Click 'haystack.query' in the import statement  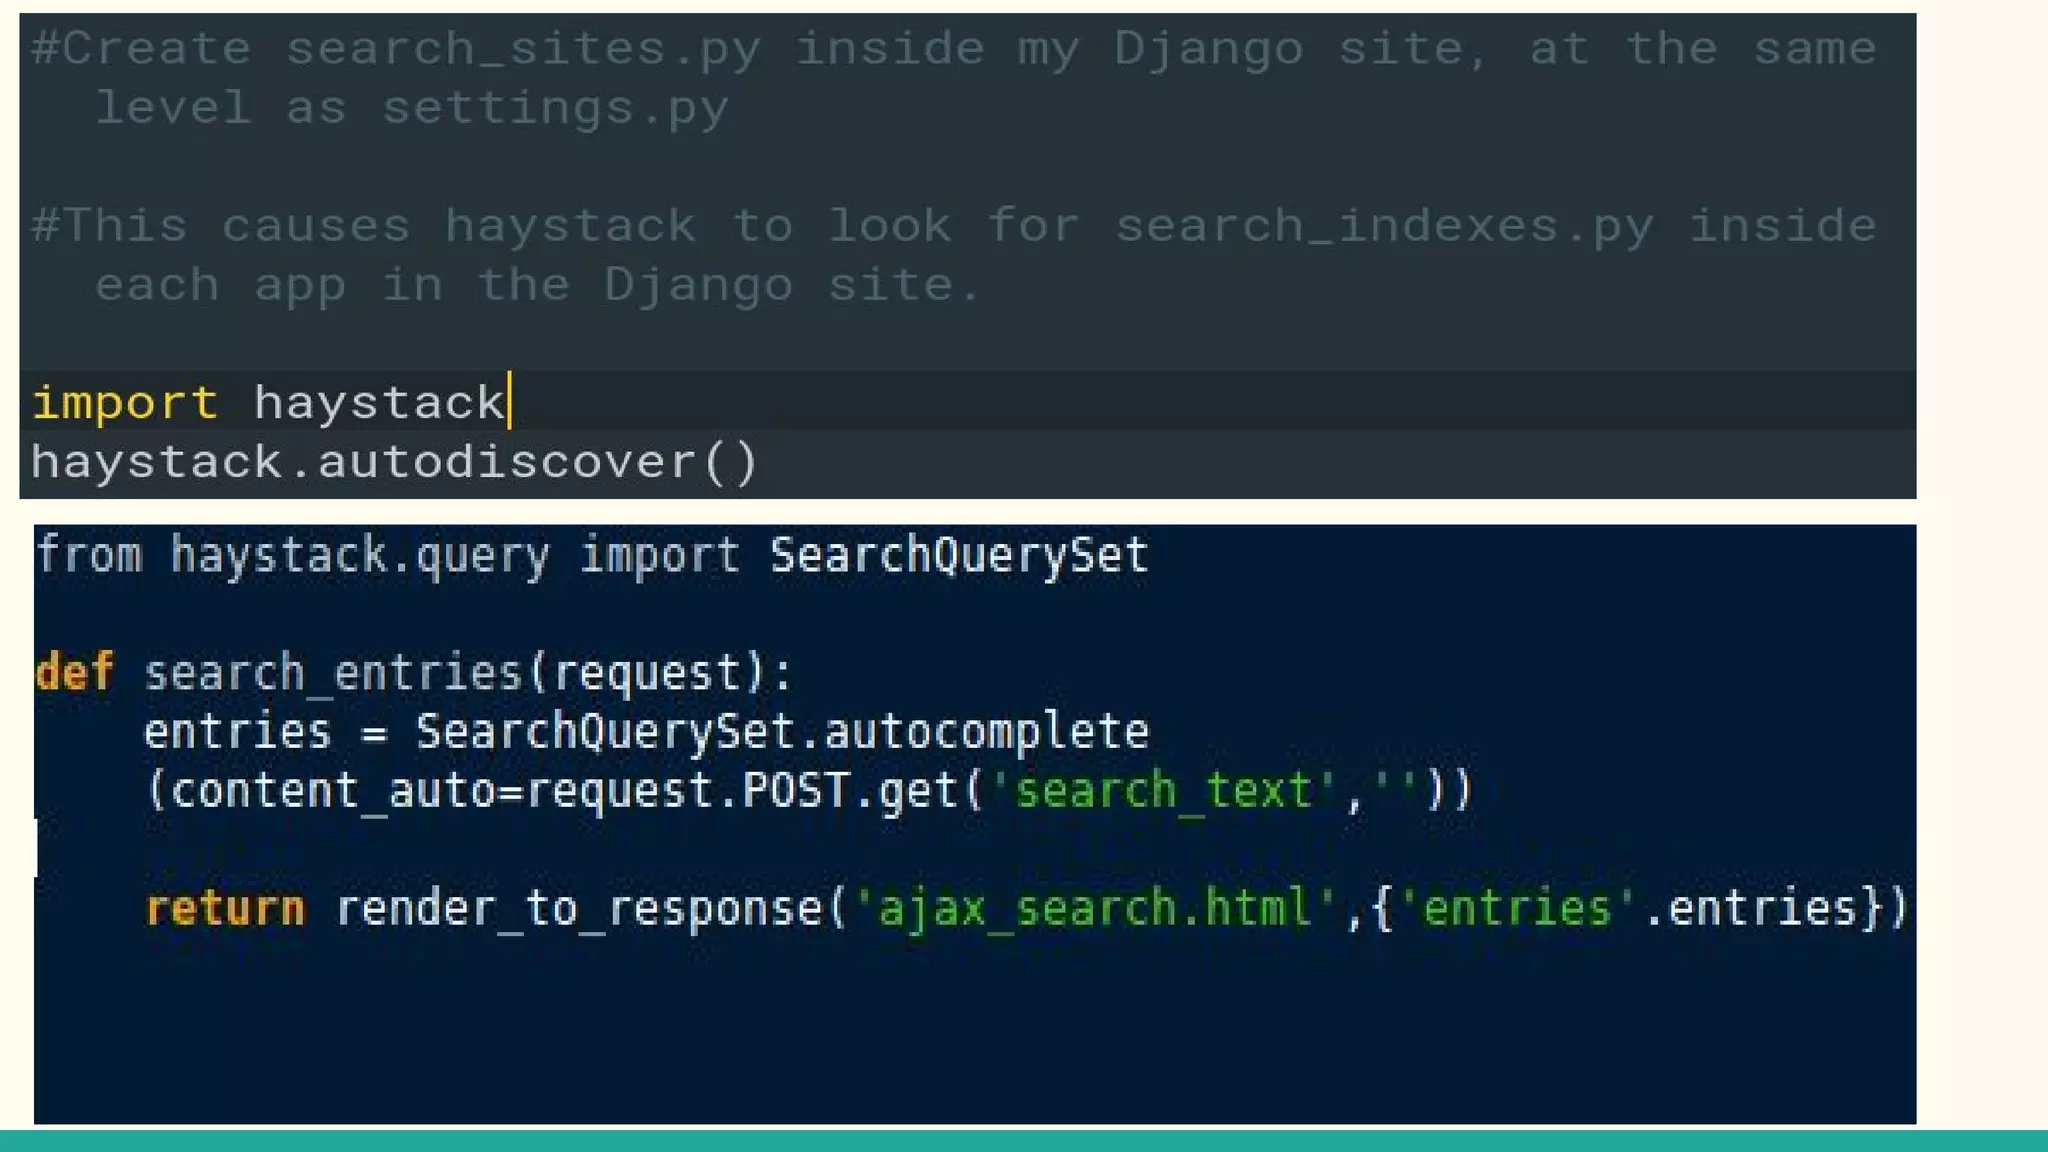[x=360, y=555]
